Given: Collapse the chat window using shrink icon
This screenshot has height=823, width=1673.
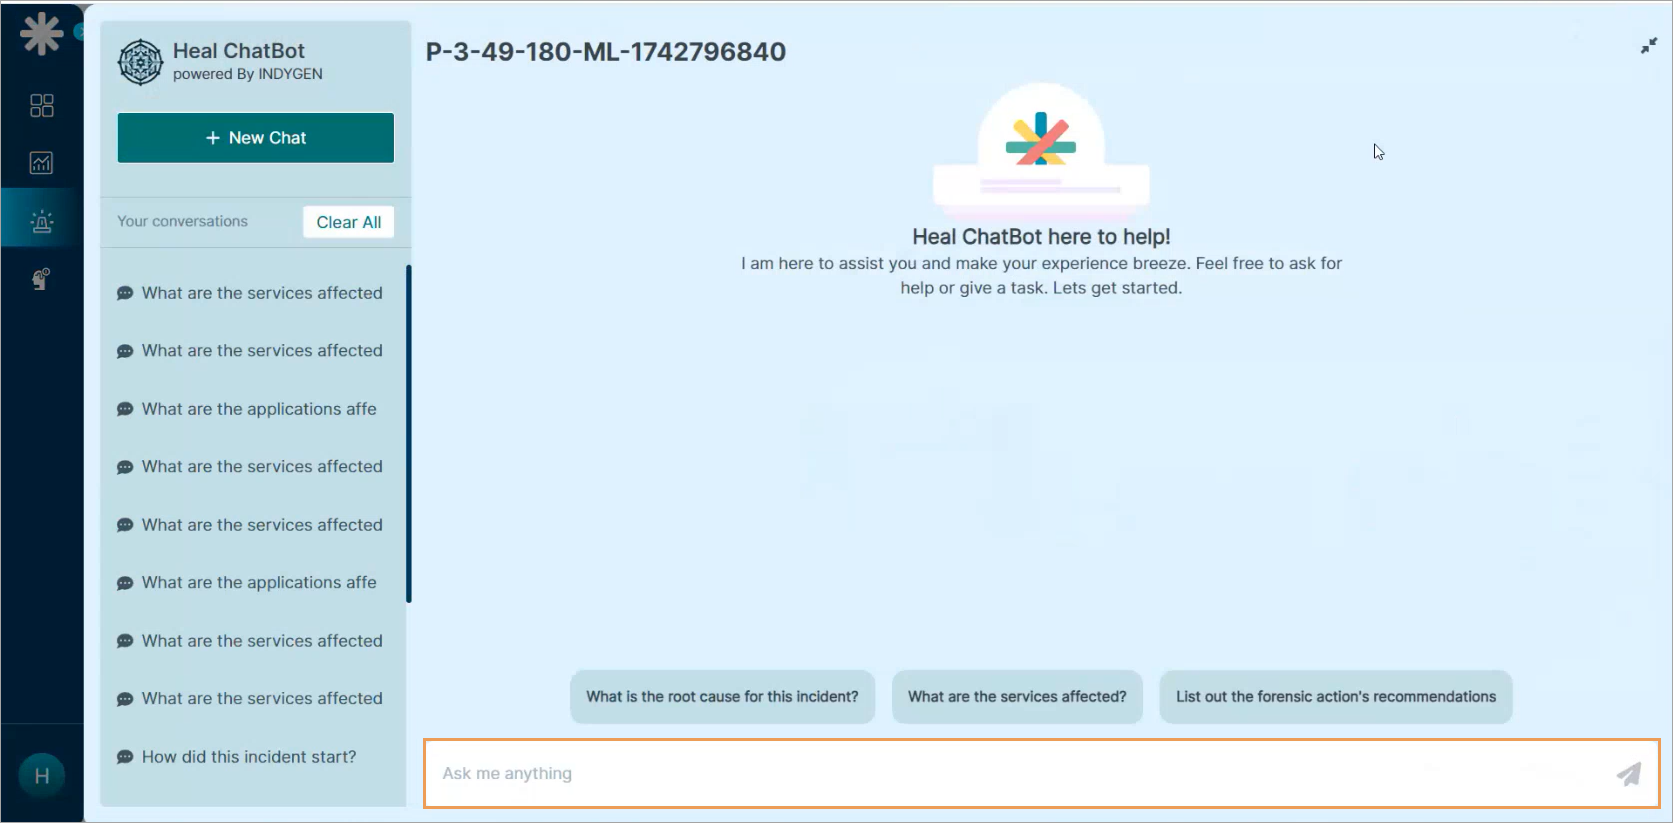Looking at the screenshot, I should point(1648,46).
